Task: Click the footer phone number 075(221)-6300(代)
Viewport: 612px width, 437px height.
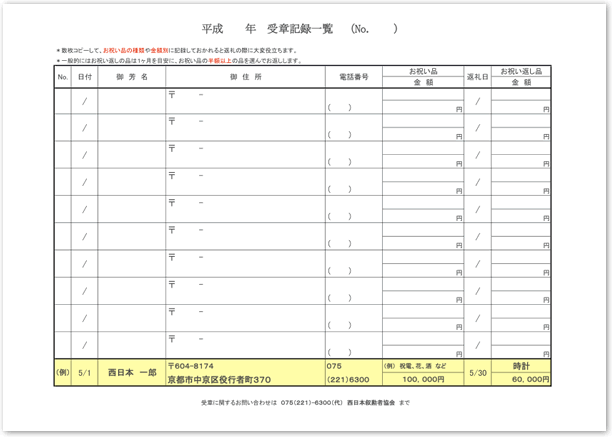Action: (x=311, y=403)
